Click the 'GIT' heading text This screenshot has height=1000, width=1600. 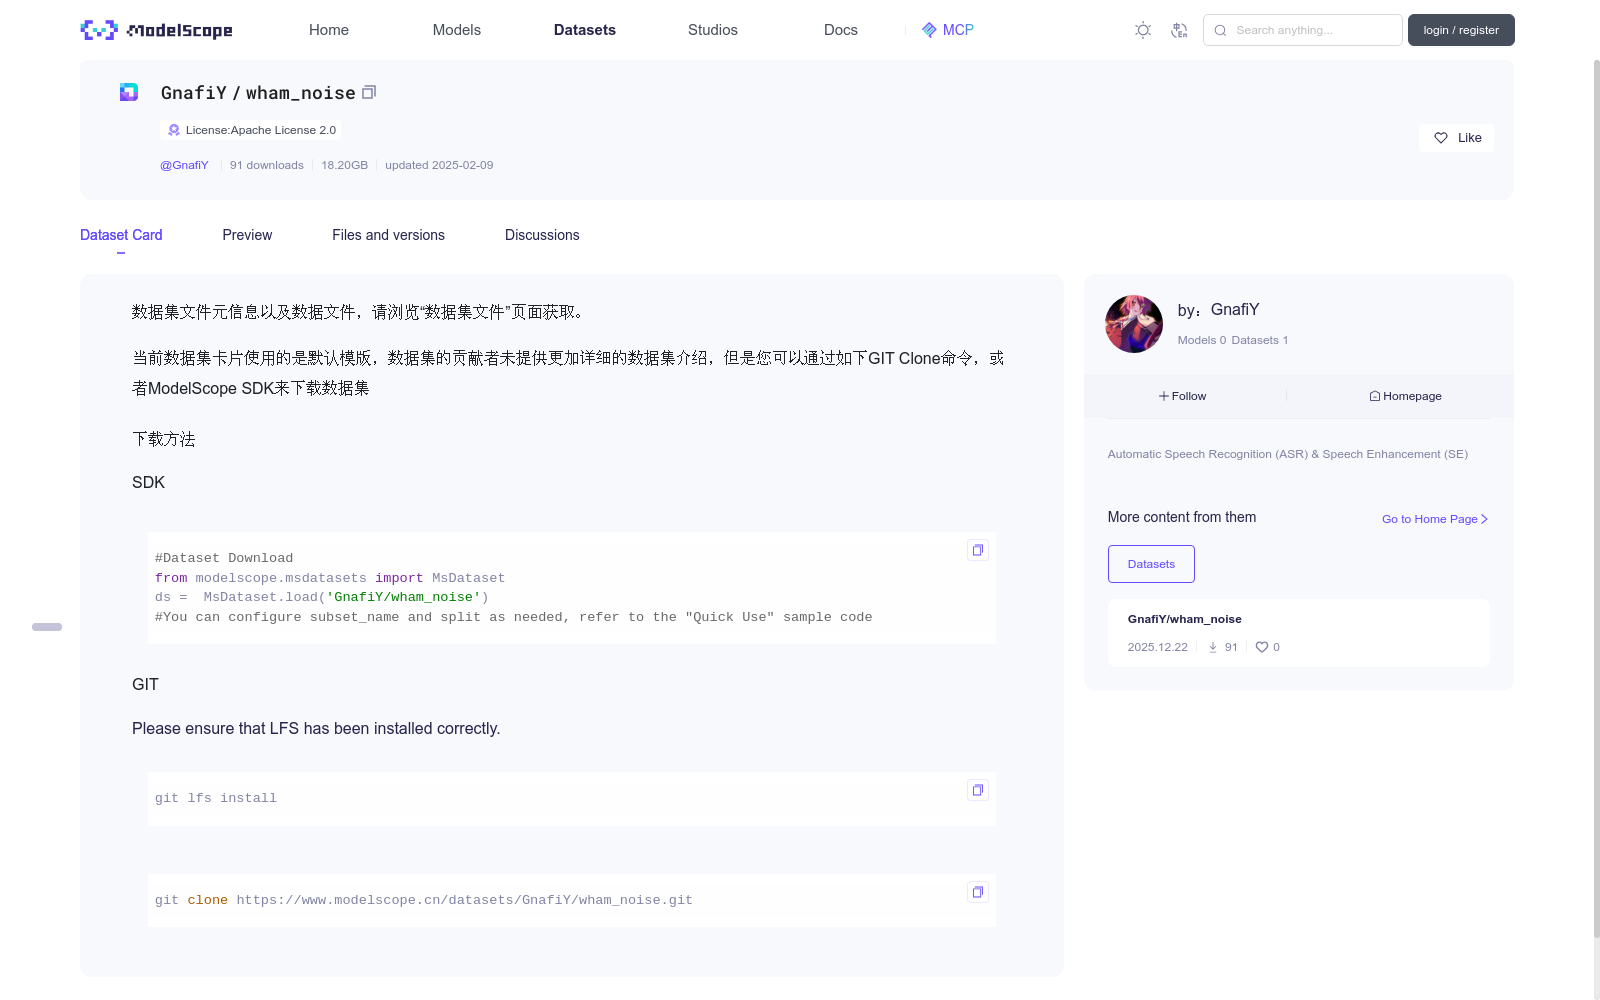[x=145, y=684]
